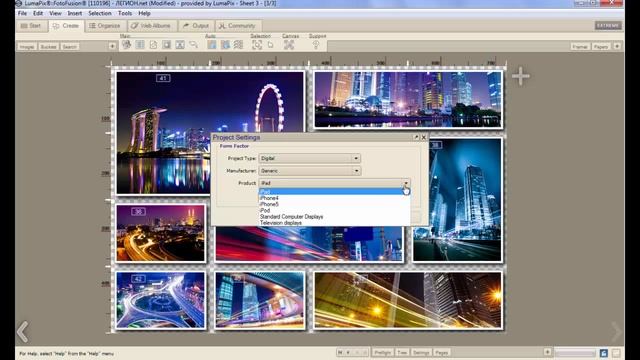
Task: Click blue lock icon in status bar
Action: (x=604, y=353)
